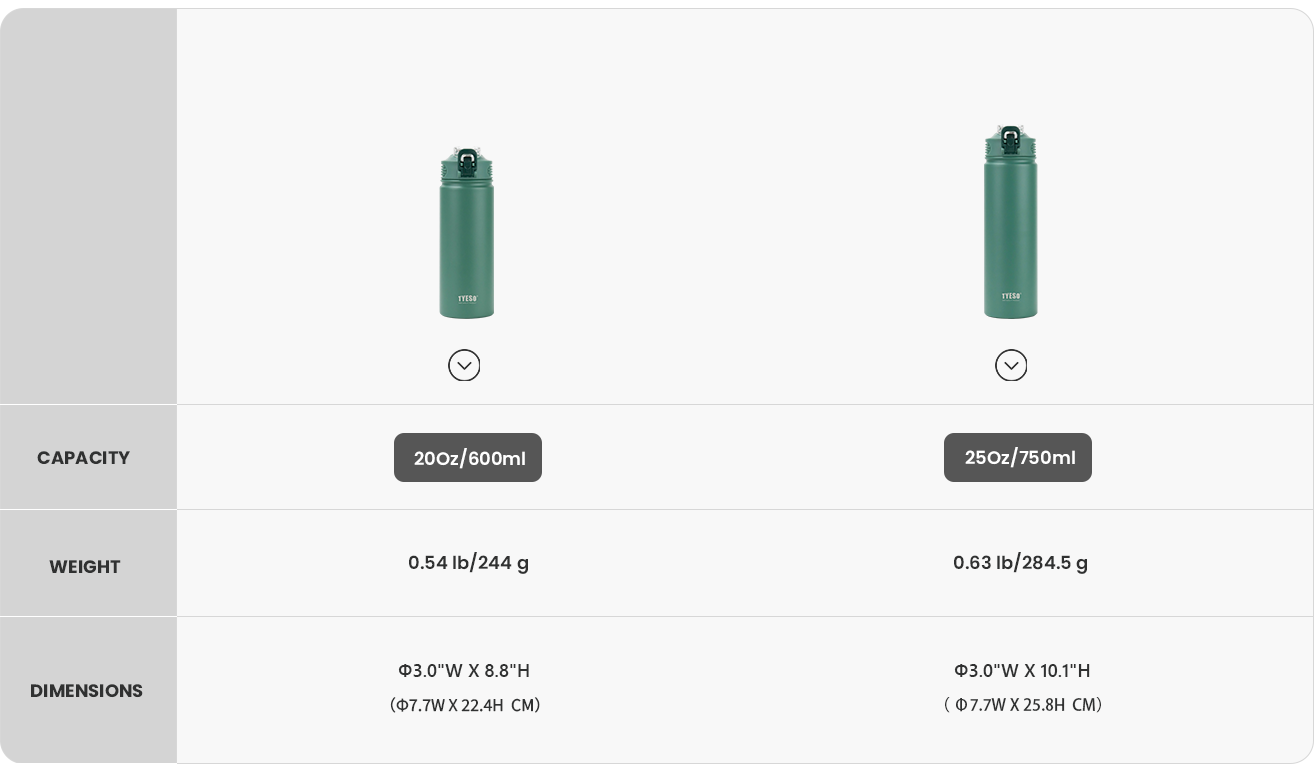The height and width of the screenshot is (769, 1314).
Task: Click the shorter green bottle image
Action: 466,245
